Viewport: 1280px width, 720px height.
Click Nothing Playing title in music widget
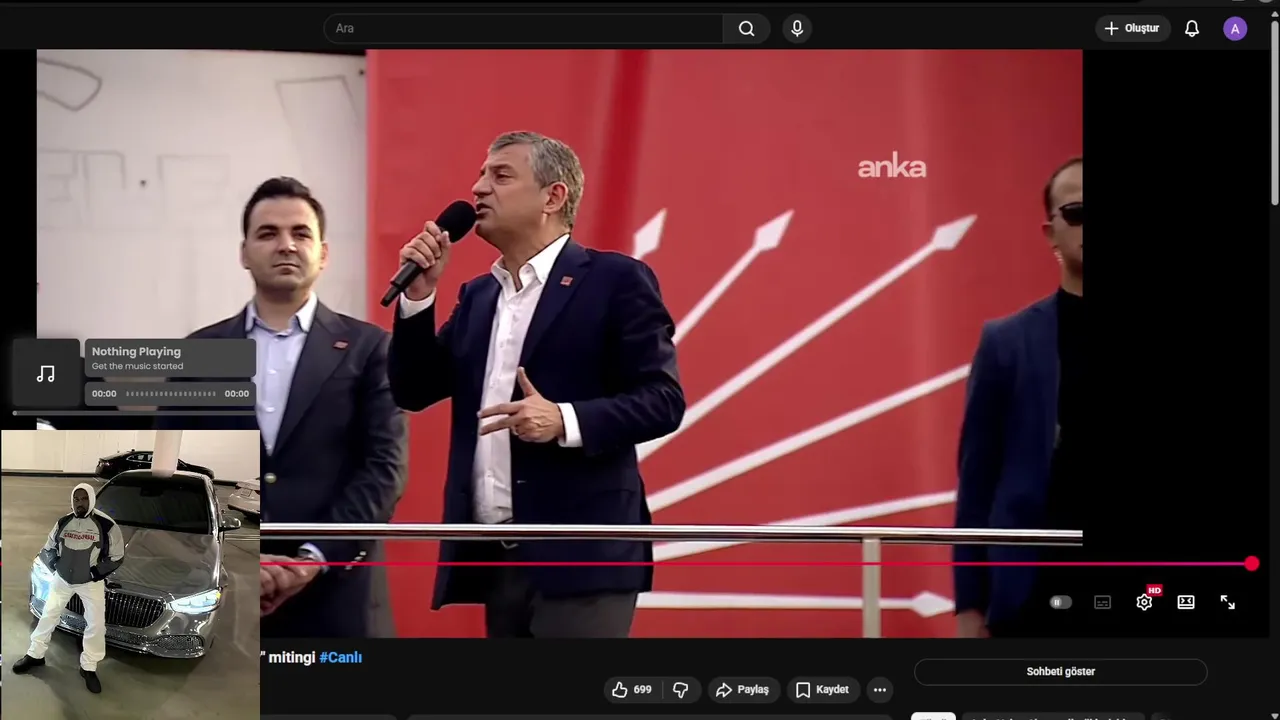coord(136,351)
